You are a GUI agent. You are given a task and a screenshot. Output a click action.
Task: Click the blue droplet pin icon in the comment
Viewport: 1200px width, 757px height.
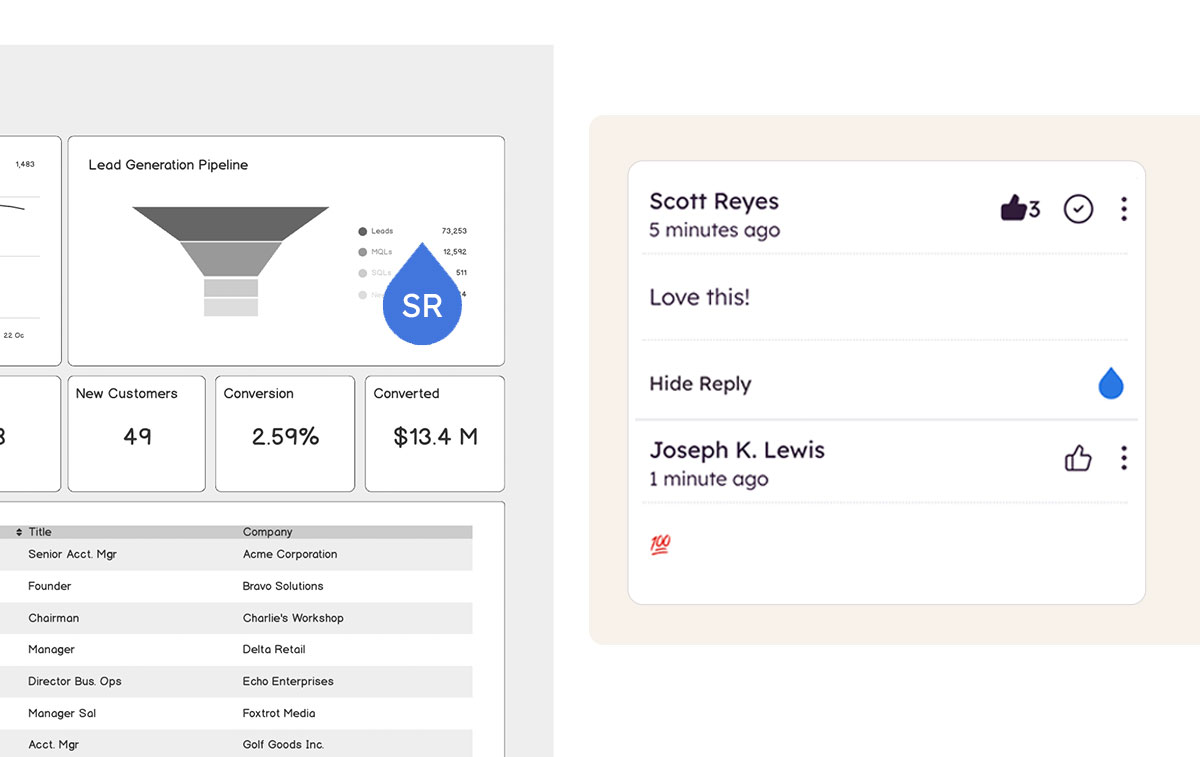click(x=1111, y=384)
